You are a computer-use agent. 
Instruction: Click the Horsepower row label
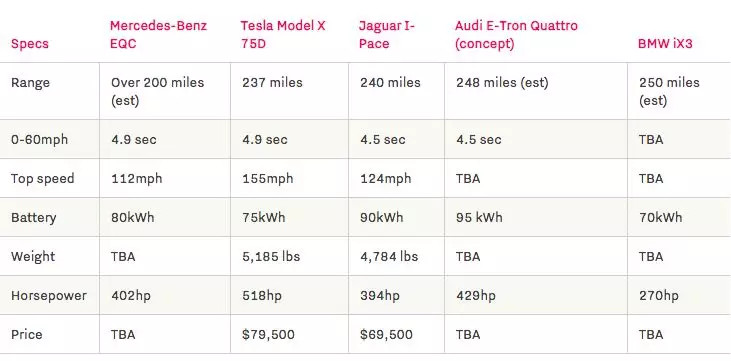tap(49, 296)
